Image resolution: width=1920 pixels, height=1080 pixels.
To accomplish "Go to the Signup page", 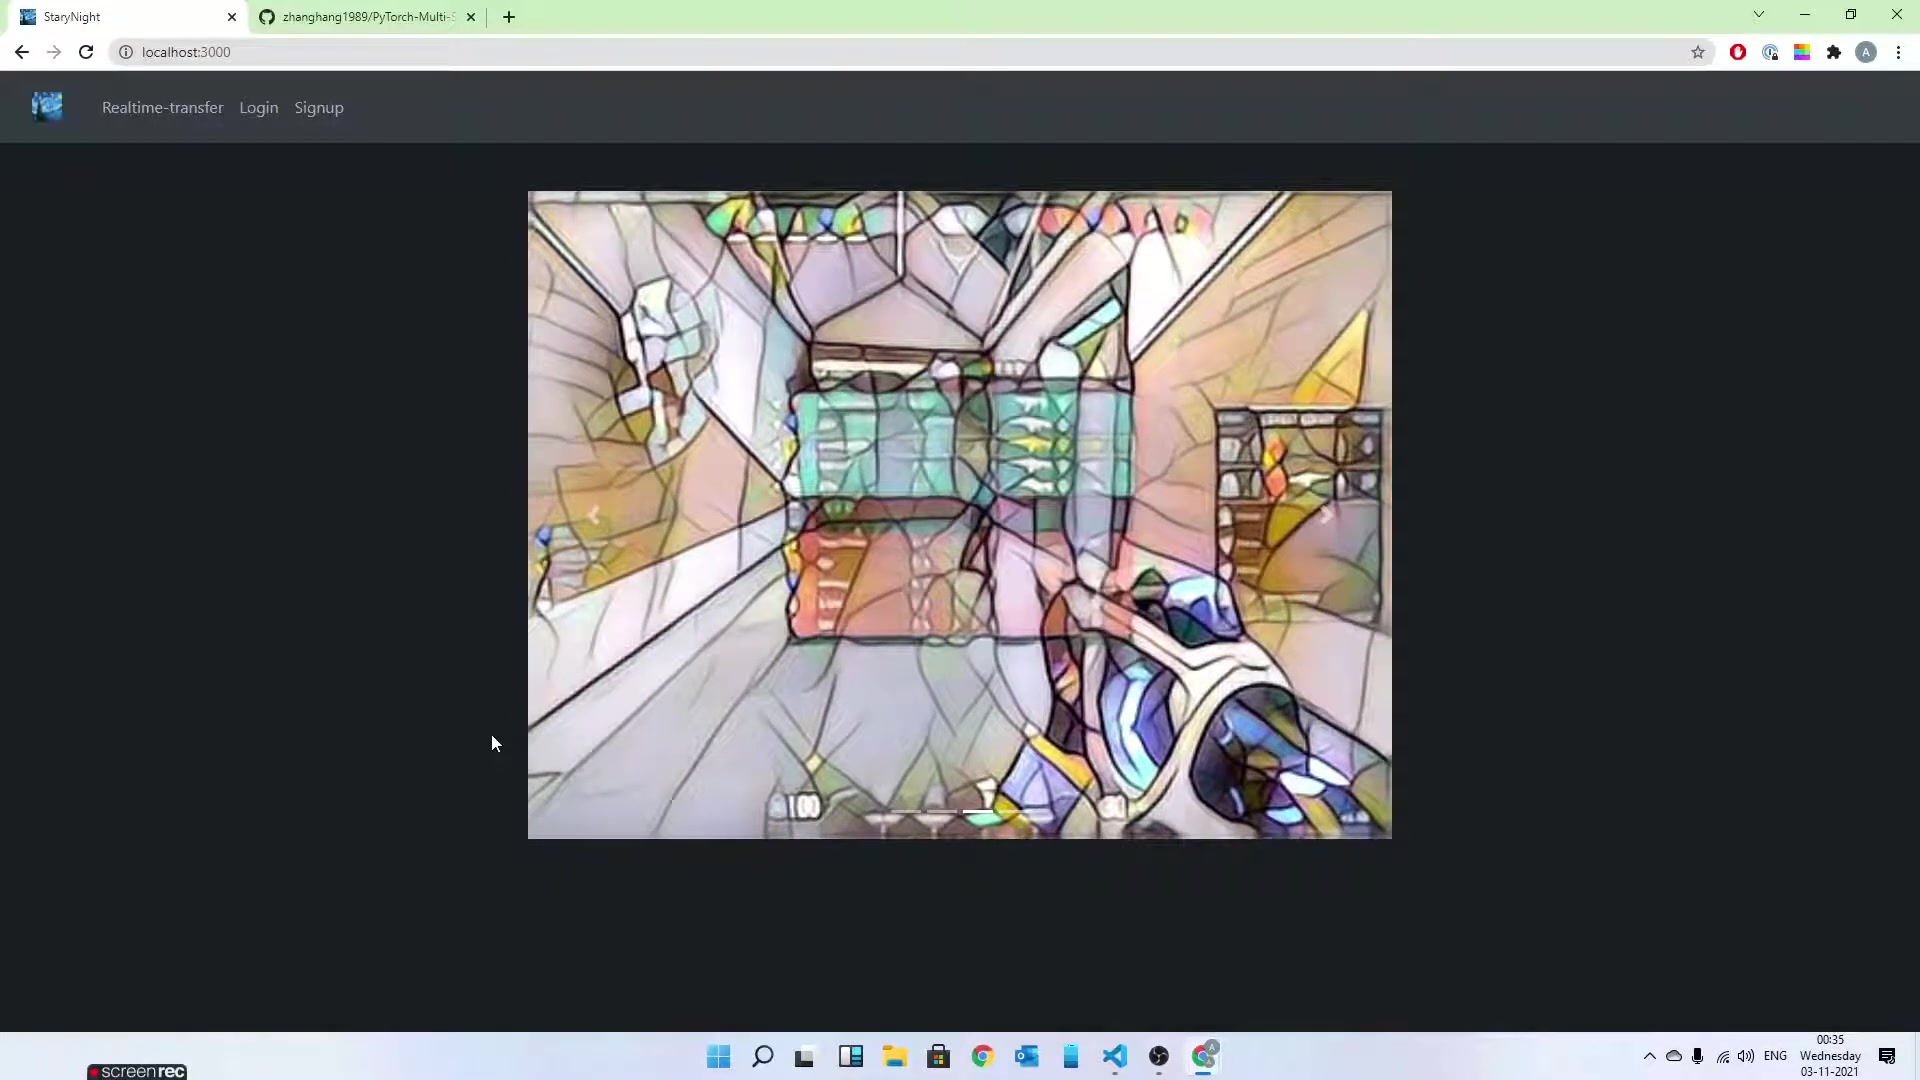I will (x=318, y=108).
